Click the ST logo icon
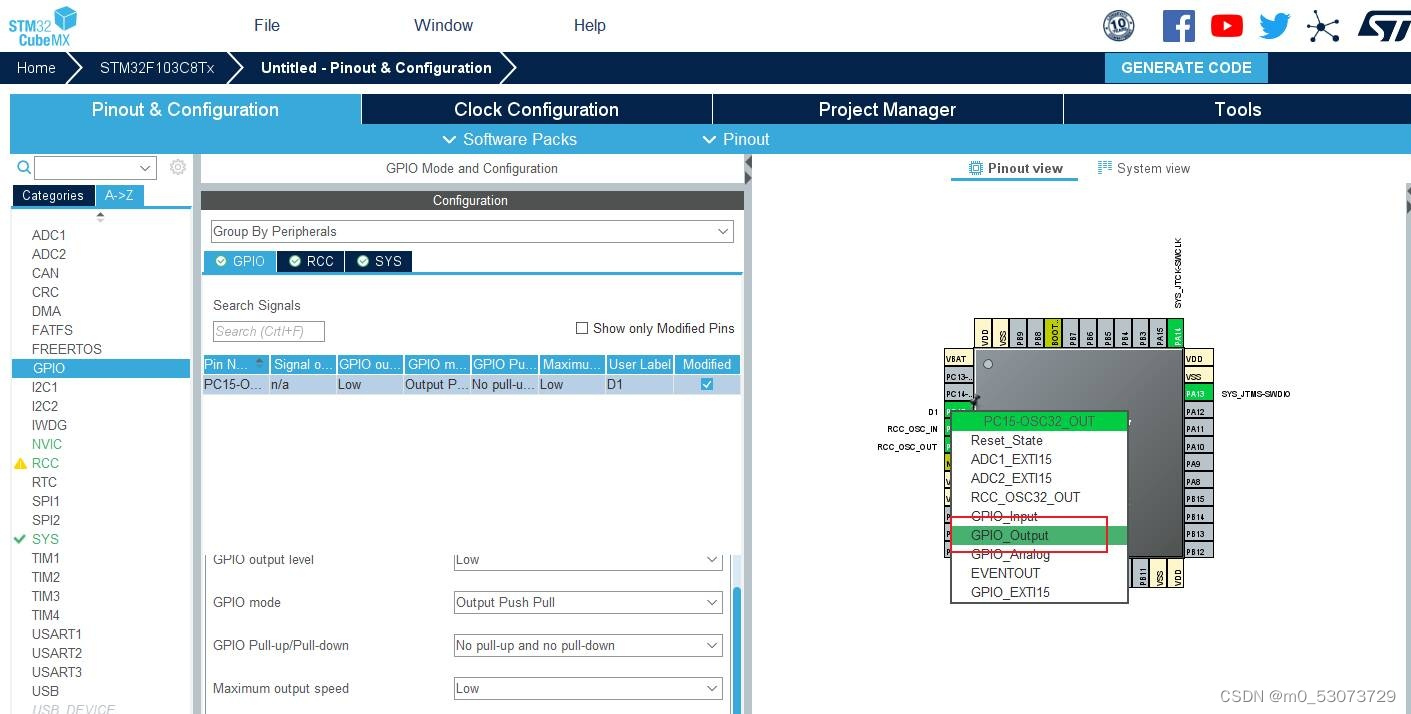This screenshot has width=1411, height=714. coord(1383,26)
